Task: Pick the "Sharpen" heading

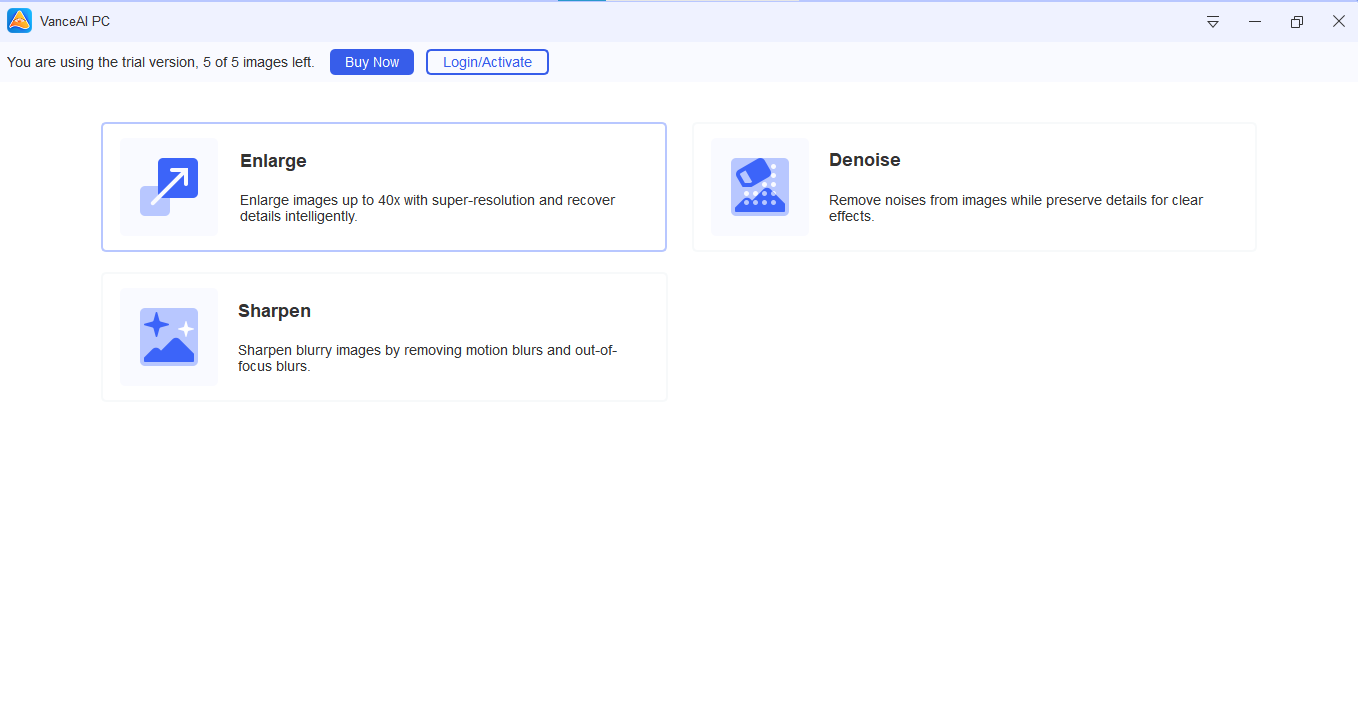Action: [274, 311]
